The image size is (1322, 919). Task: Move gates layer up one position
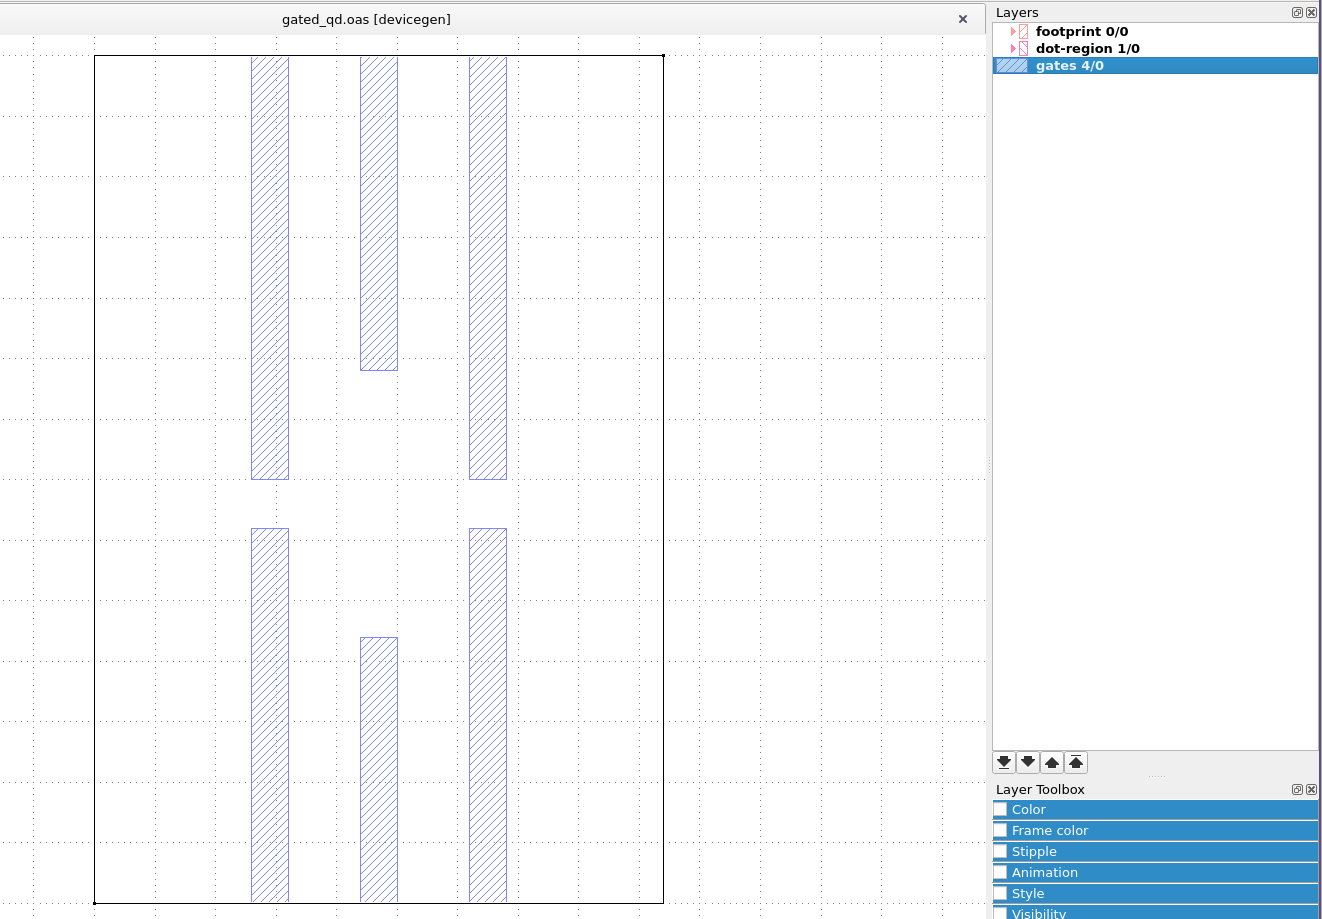point(1052,762)
